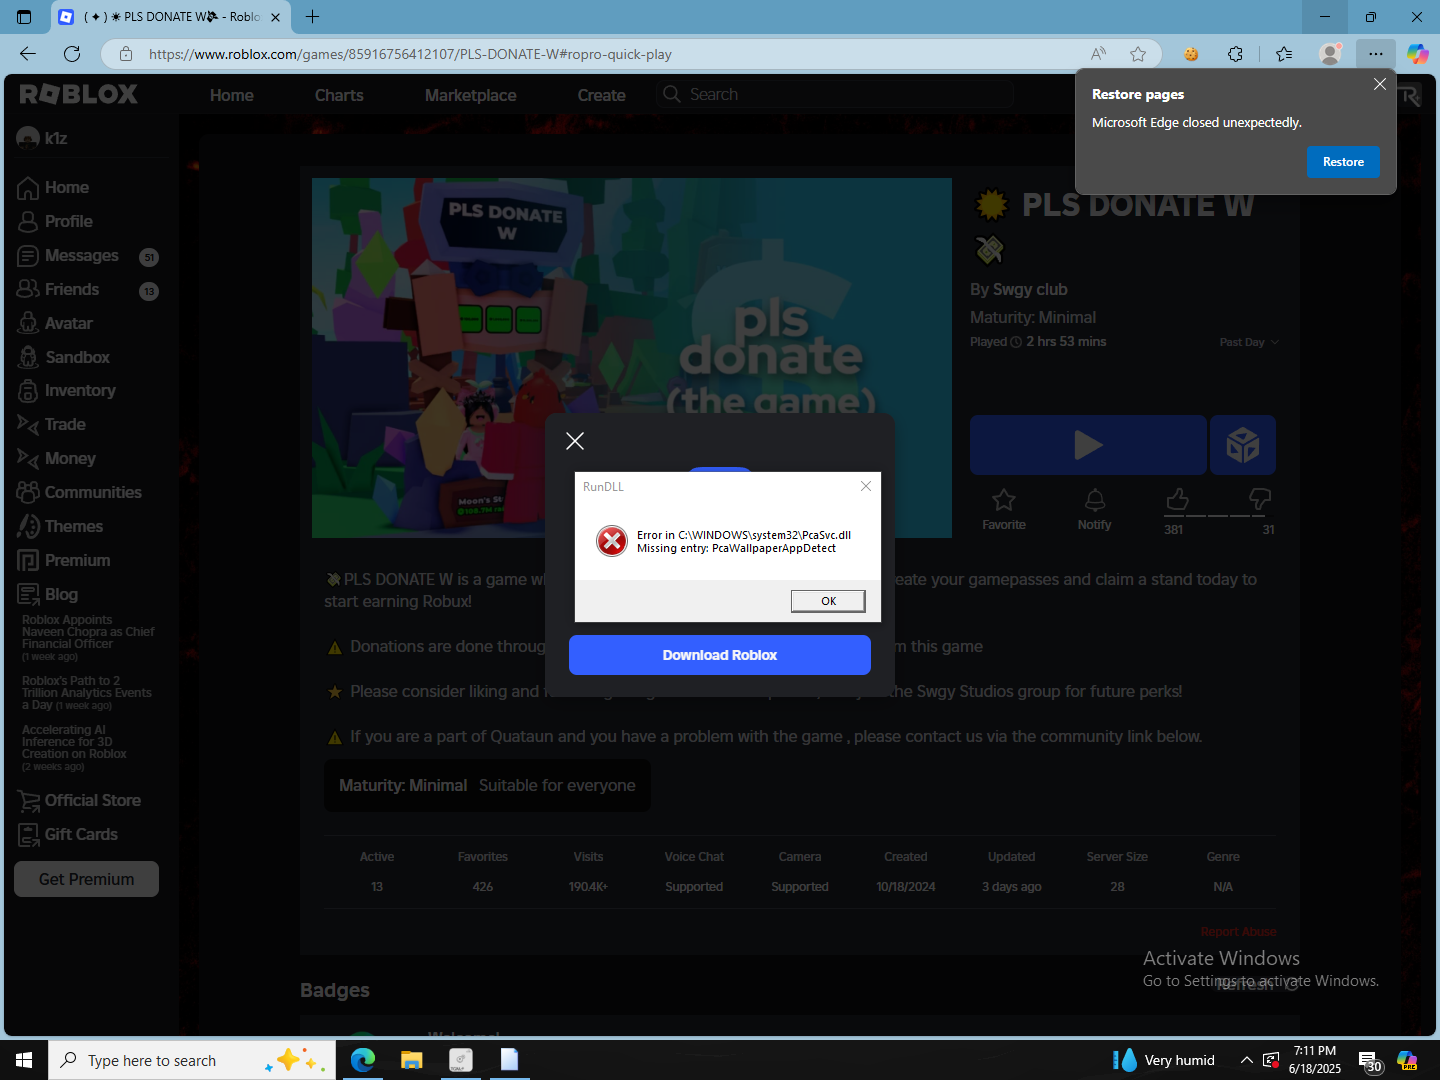Go to Charts in top navigation
This screenshot has height=1080, width=1440.
[x=339, y=96]
